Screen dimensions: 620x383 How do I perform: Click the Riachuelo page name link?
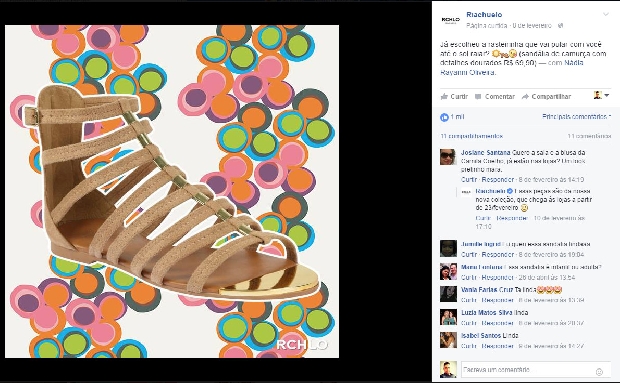484,15
